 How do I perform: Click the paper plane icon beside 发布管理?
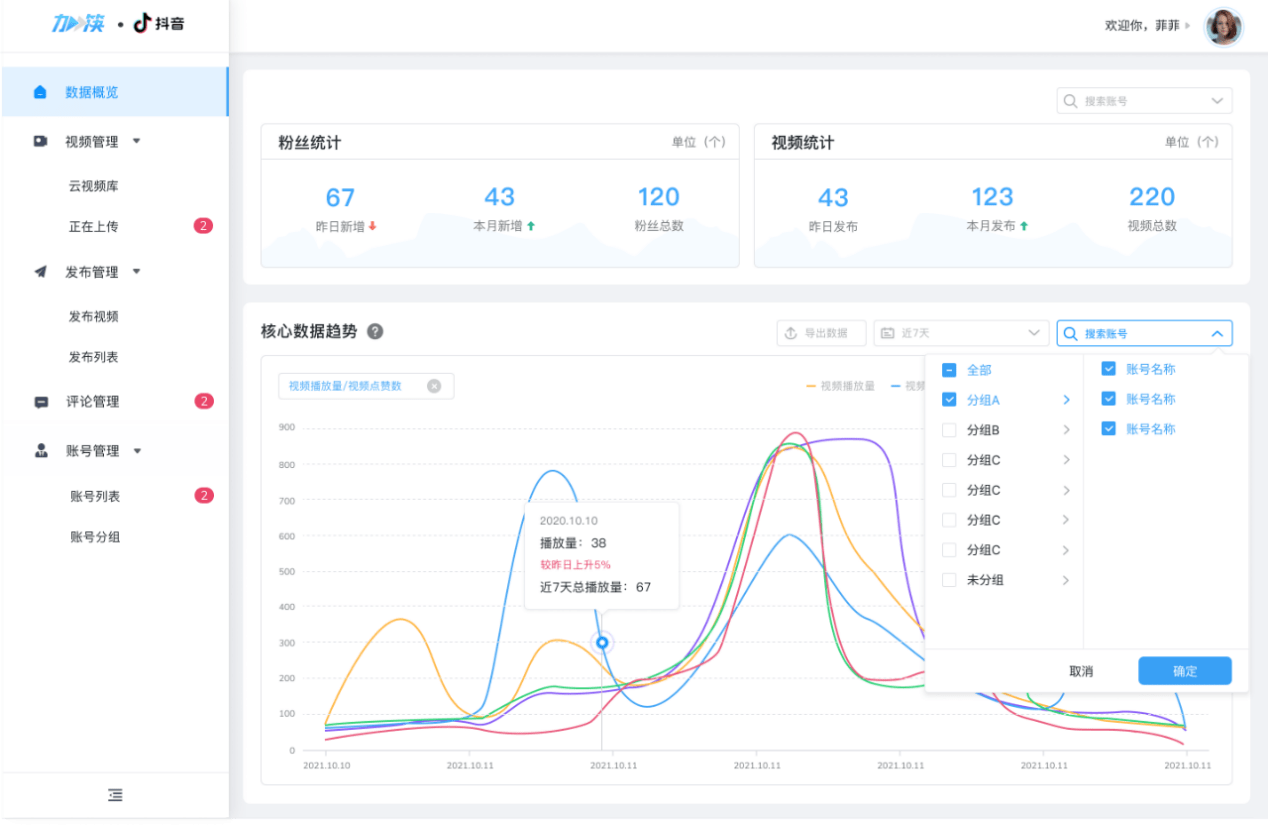(x=41, y=272)
